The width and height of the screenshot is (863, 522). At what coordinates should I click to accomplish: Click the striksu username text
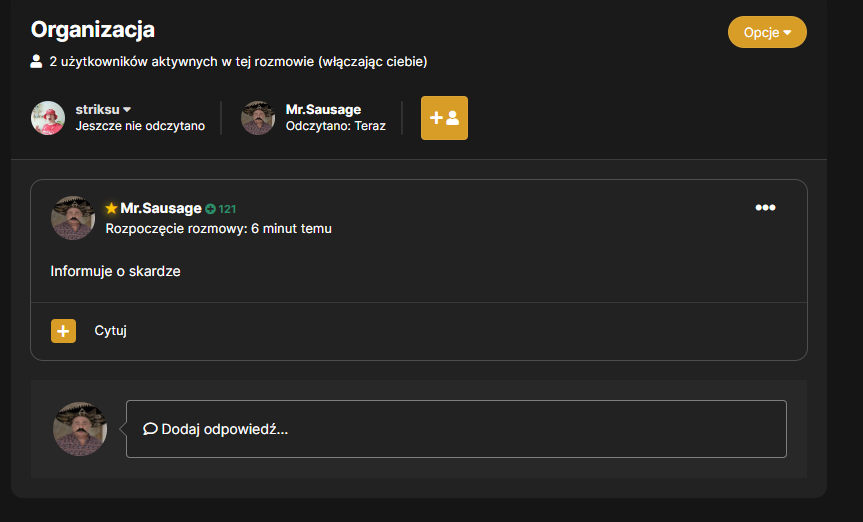97,110
